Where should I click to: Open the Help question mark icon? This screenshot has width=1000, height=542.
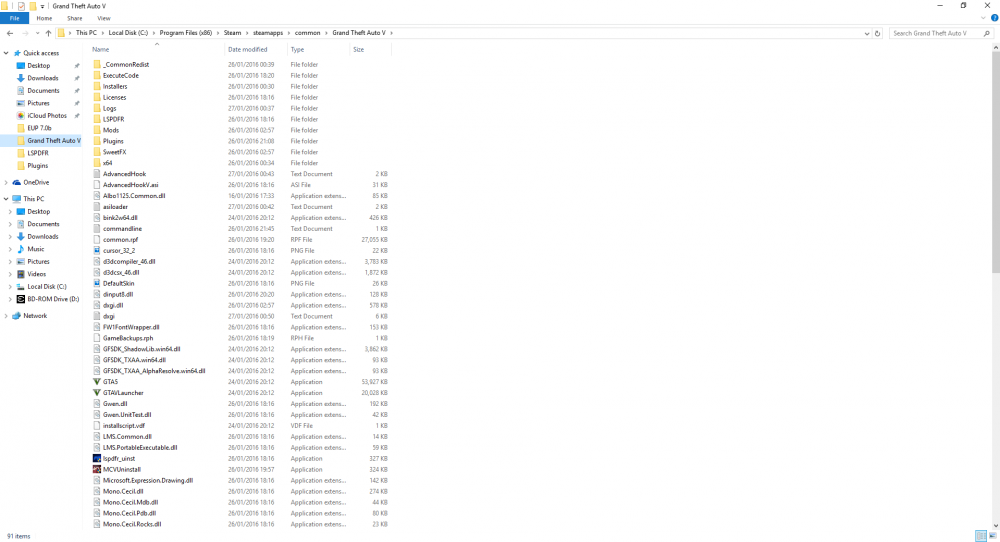(994, 18)
